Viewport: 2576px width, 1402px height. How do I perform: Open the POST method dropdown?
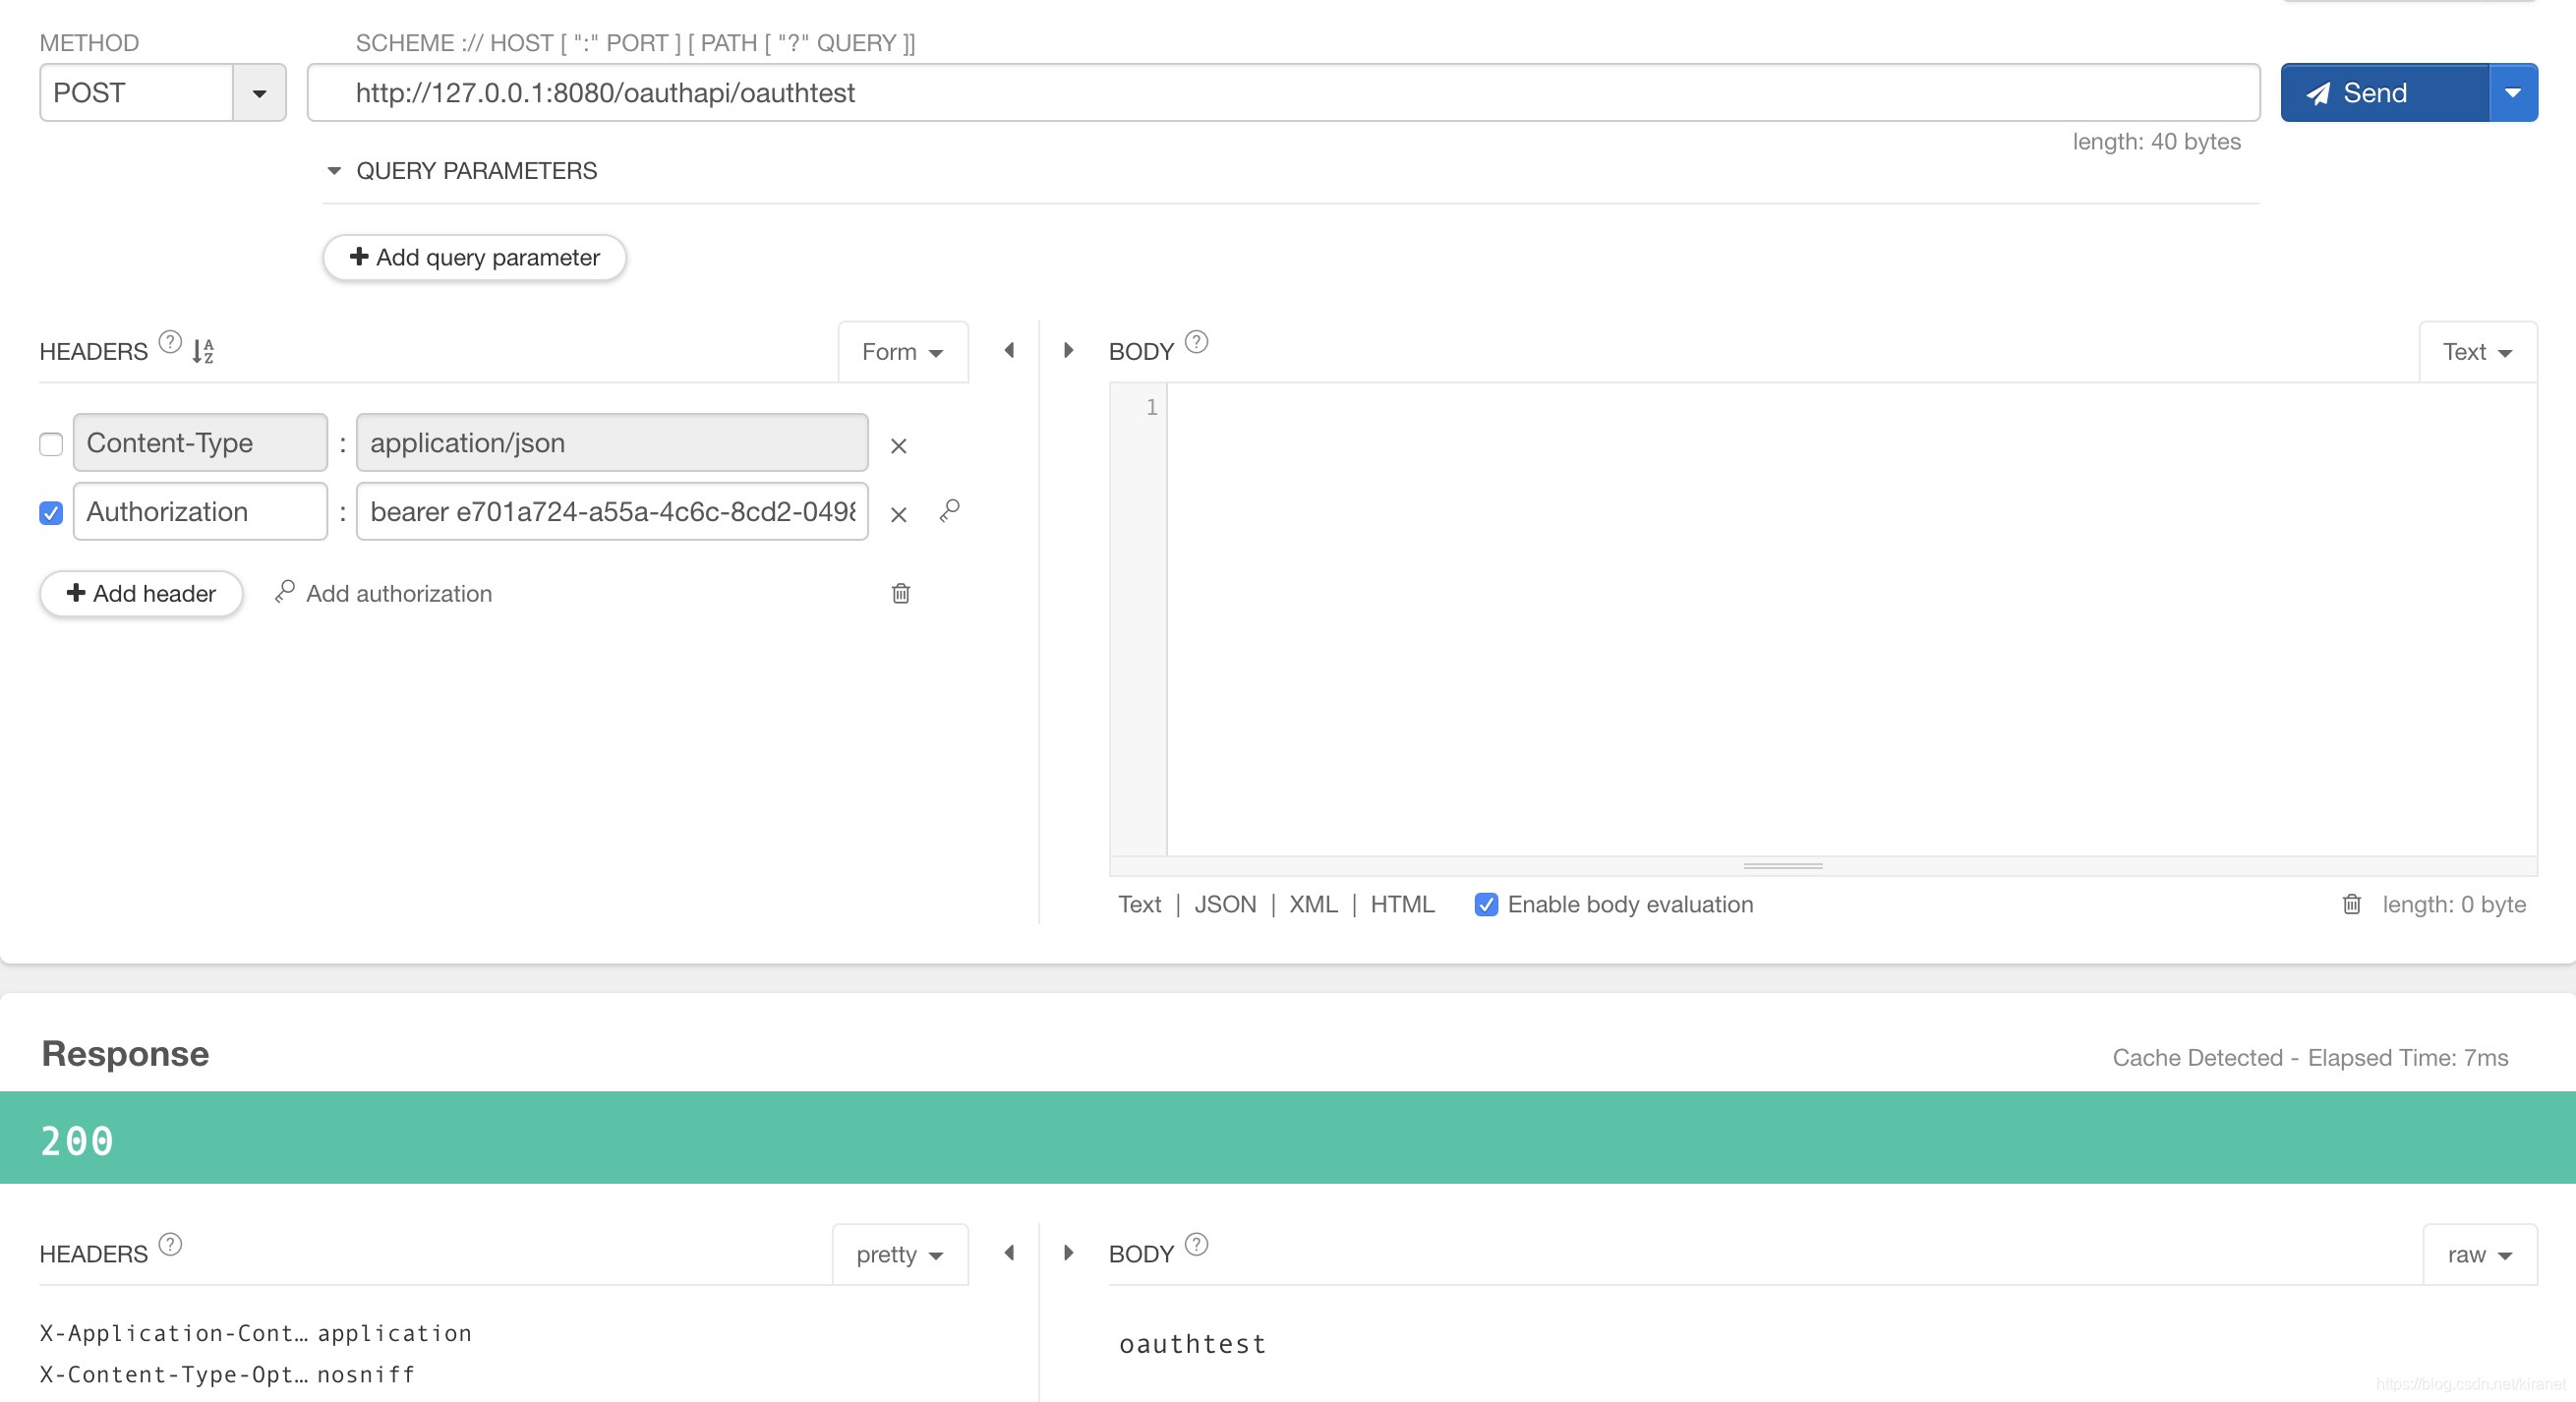[259, 93]
